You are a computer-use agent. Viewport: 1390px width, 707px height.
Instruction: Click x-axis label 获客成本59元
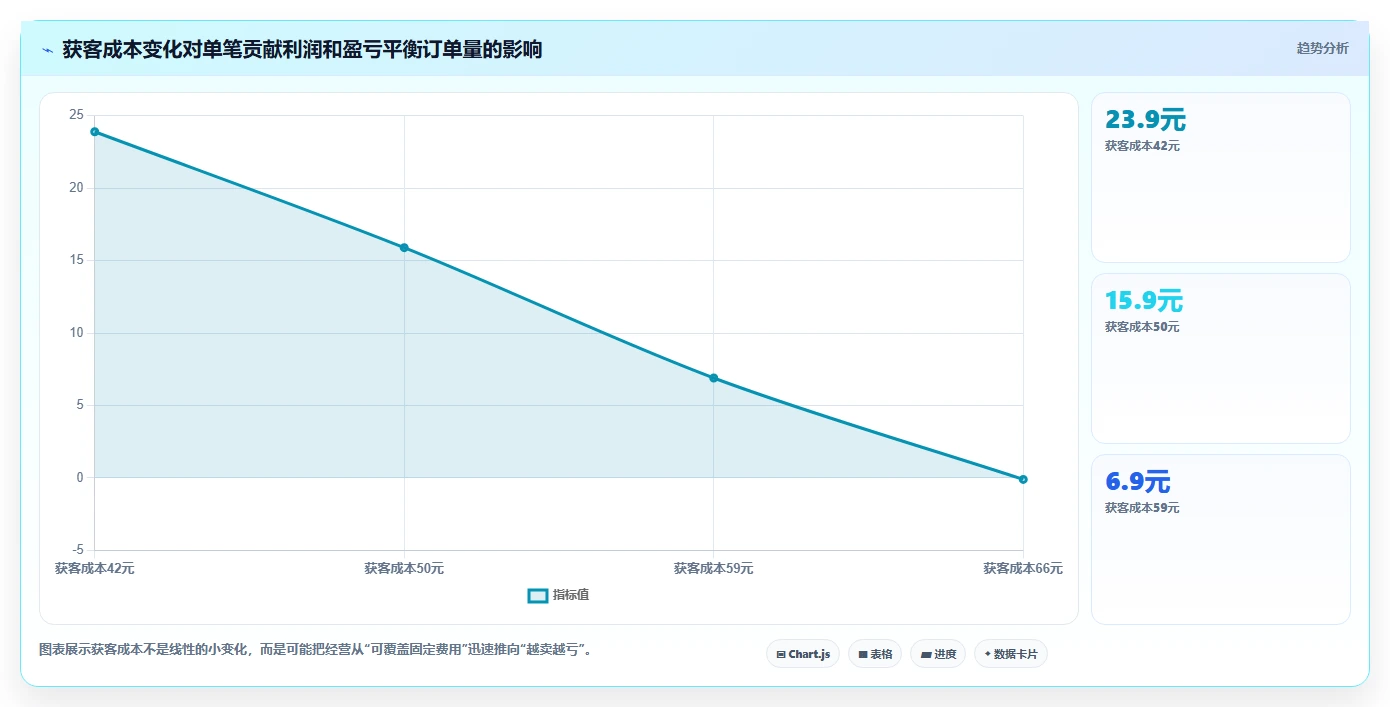pos(714,568)
